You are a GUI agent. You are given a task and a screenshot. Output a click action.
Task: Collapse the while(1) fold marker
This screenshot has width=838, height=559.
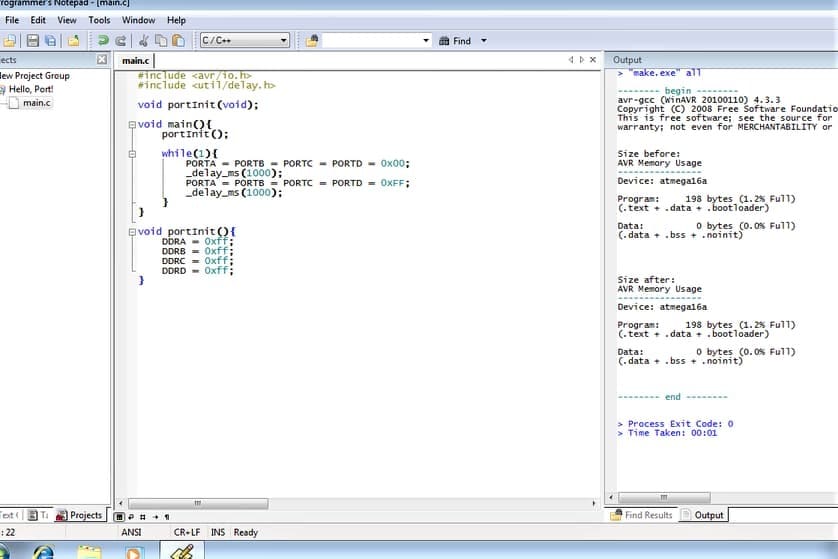(132, 154)
